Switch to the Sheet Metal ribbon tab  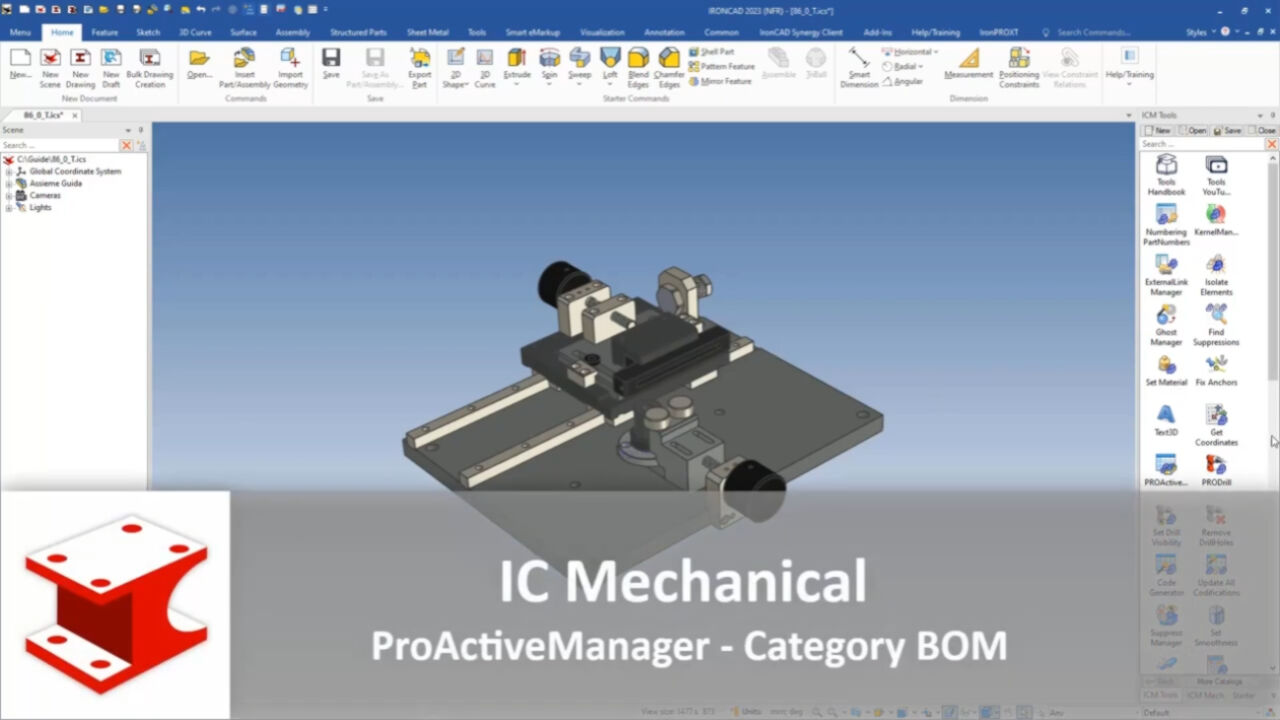click(x=427, y=32)
